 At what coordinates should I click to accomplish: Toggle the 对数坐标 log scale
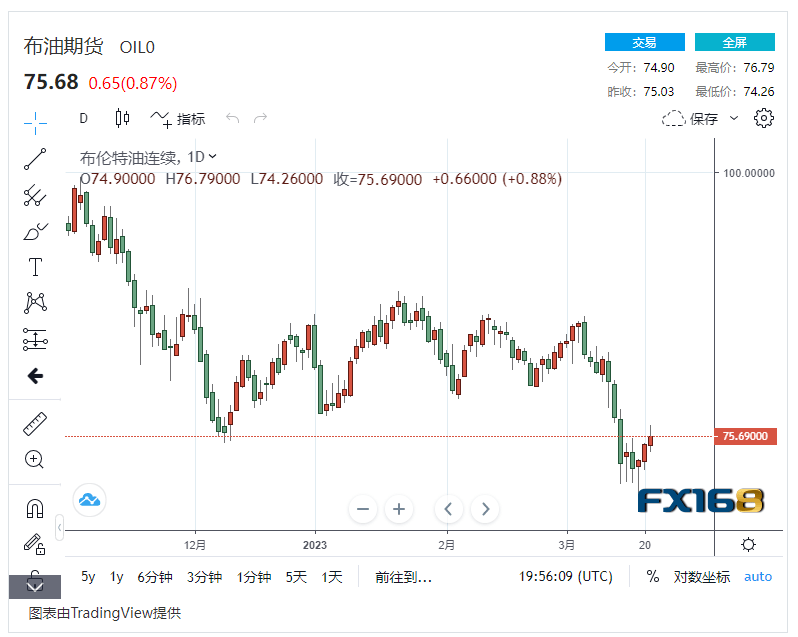(701, 577)
